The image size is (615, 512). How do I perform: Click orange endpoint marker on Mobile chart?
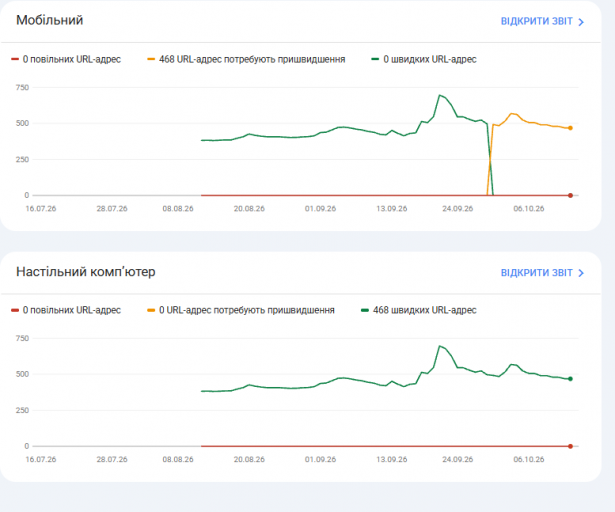(x=570, y=128)
